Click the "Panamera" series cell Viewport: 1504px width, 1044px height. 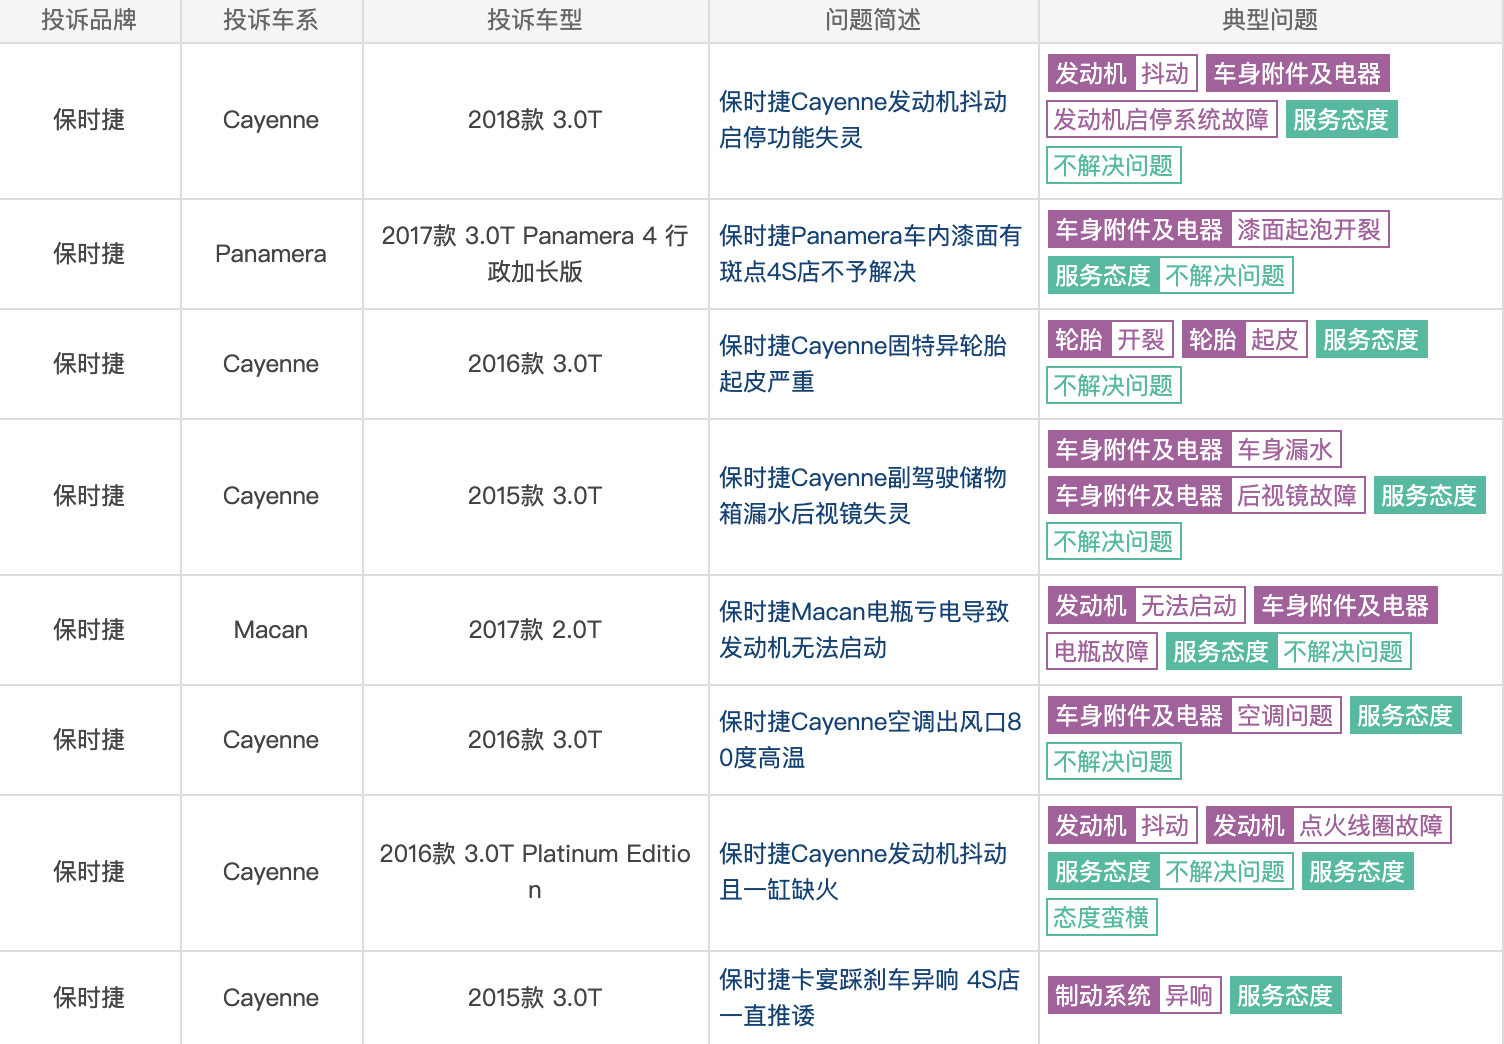pyautogui.click(x=271, y=254)
